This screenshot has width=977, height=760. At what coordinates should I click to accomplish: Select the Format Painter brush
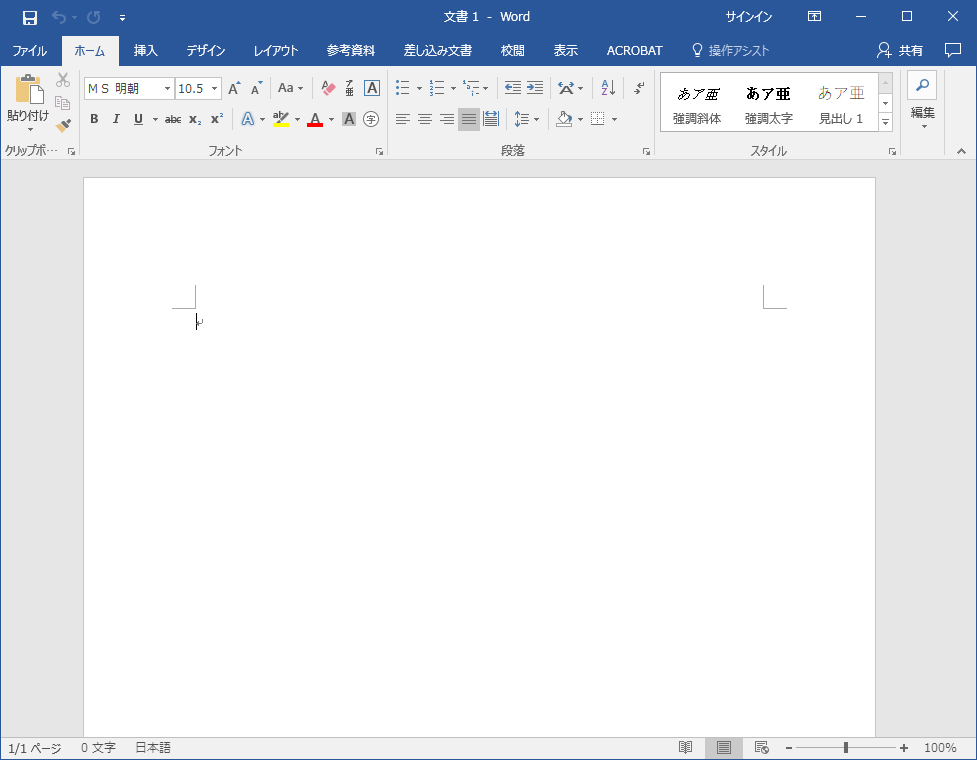(x=63, y=125)
